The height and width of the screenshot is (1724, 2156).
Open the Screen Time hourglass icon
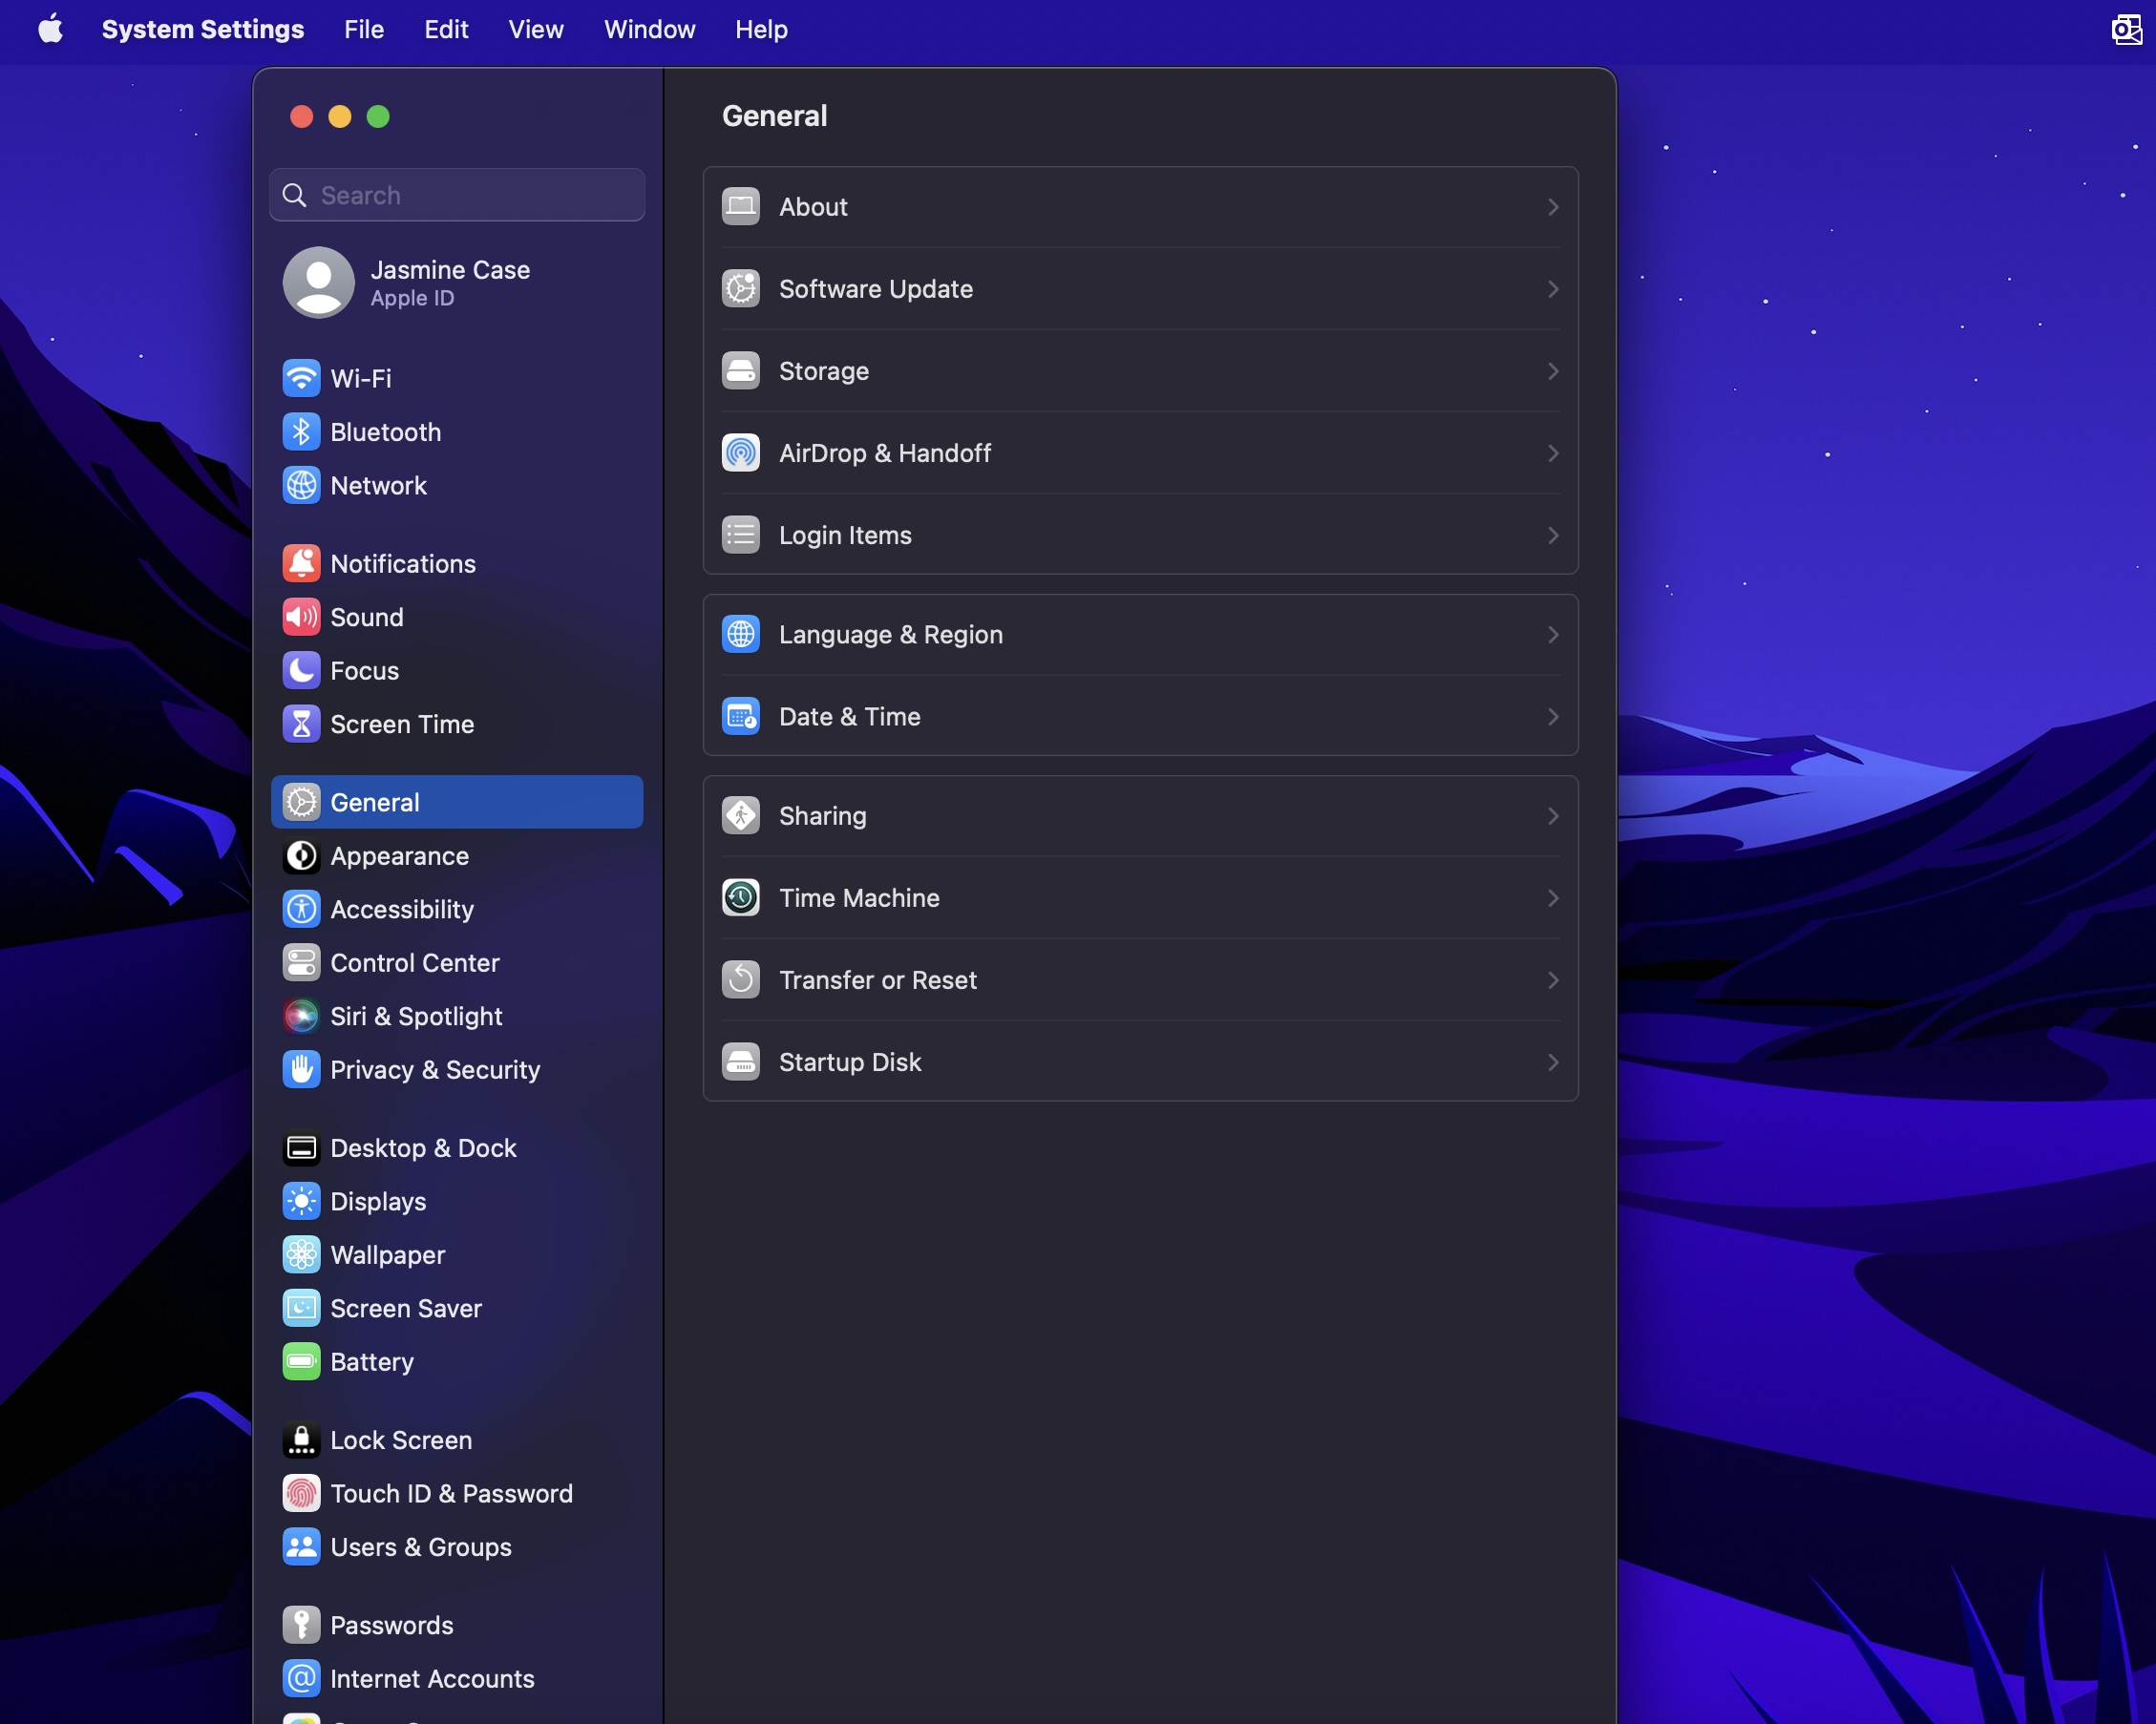pyautogui.click(x=301, y=724)
